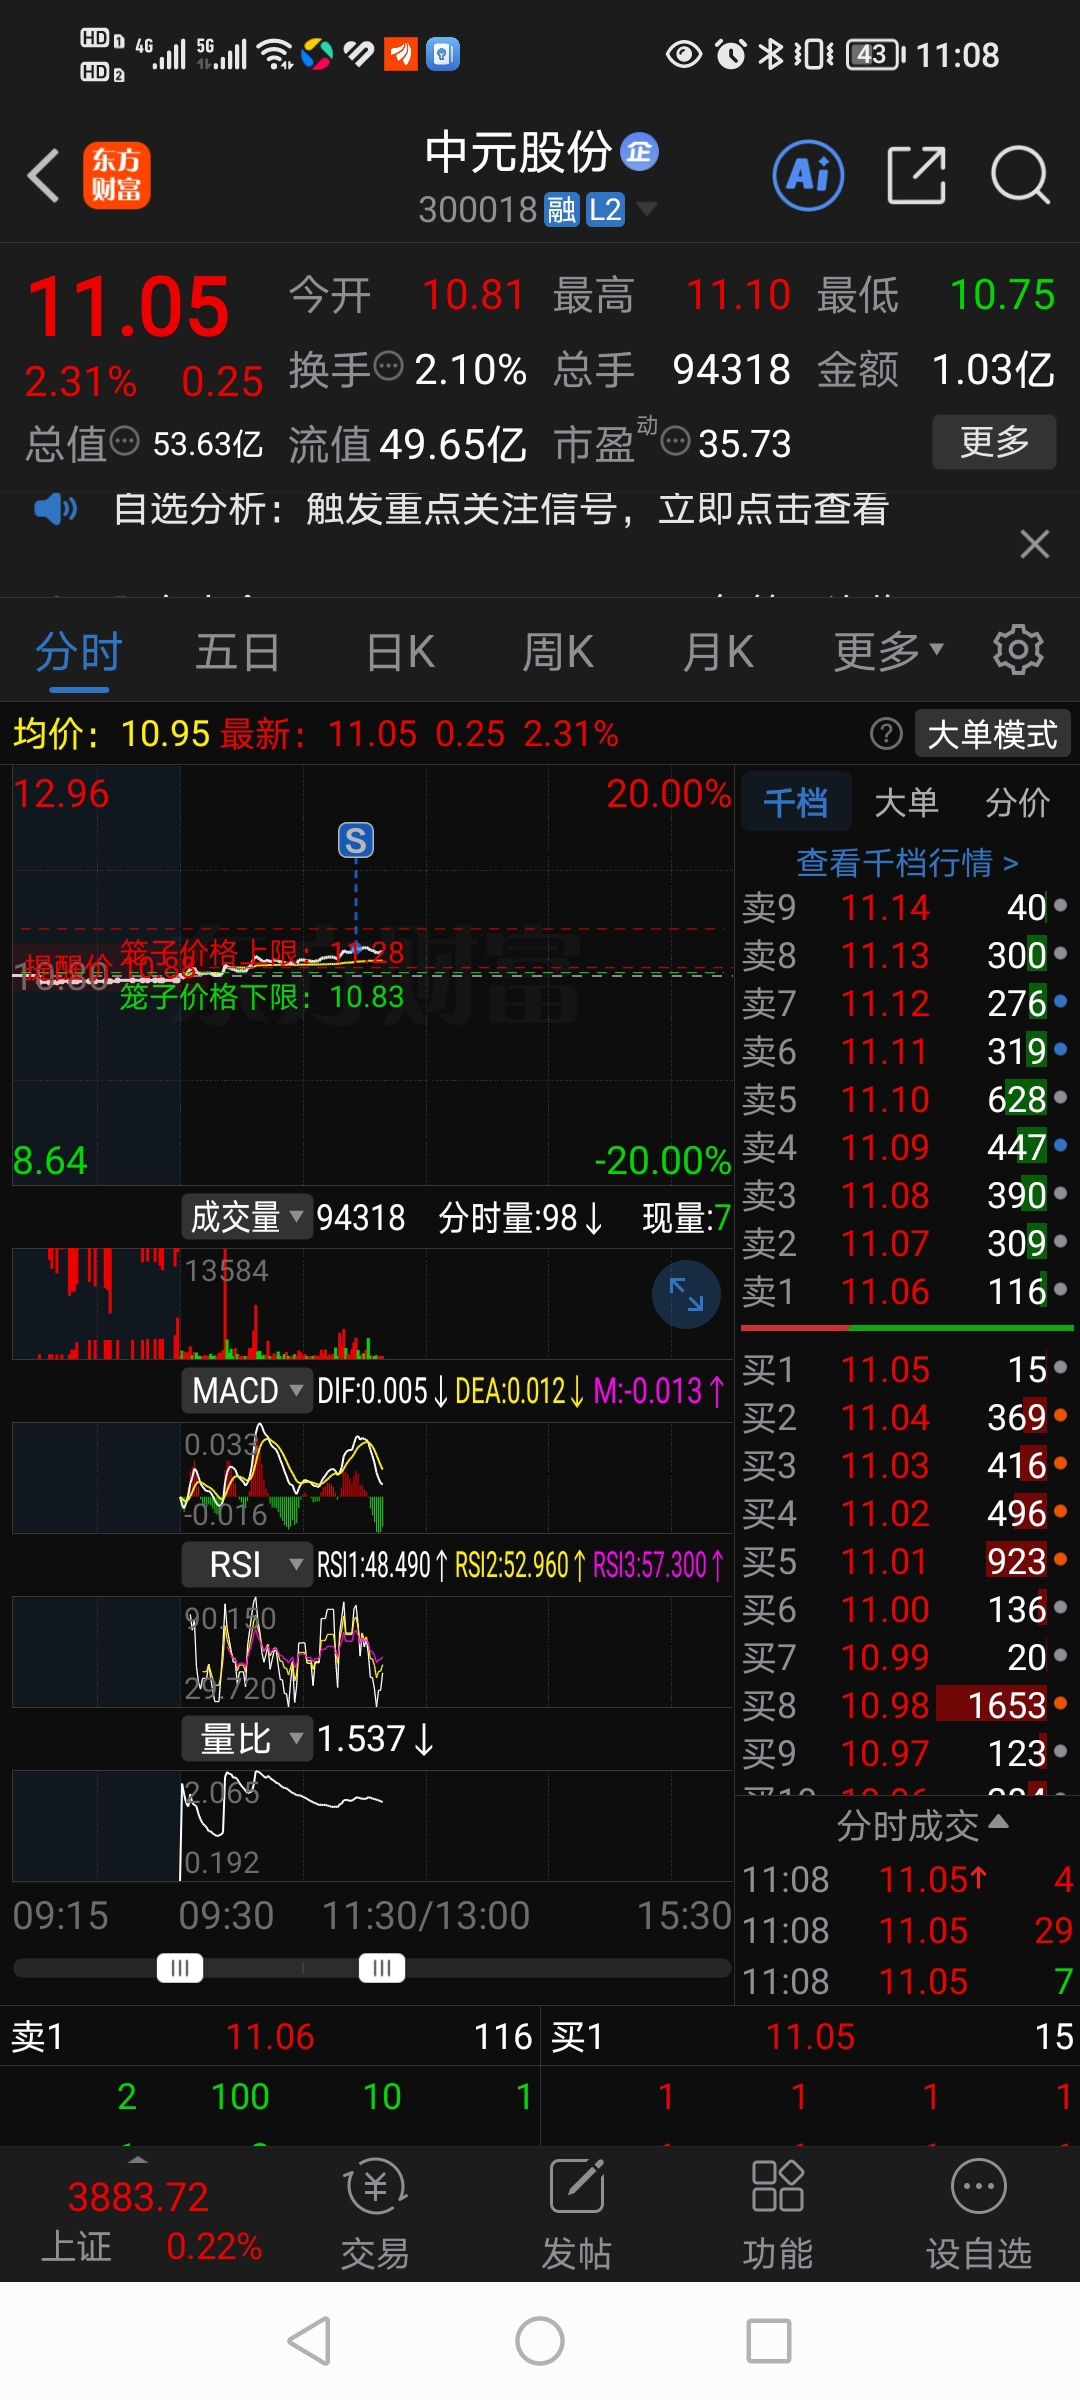Tap 买1 price 11.05 in order book
Viewport: 1080px width, 2400px height.
(885, 1369)
